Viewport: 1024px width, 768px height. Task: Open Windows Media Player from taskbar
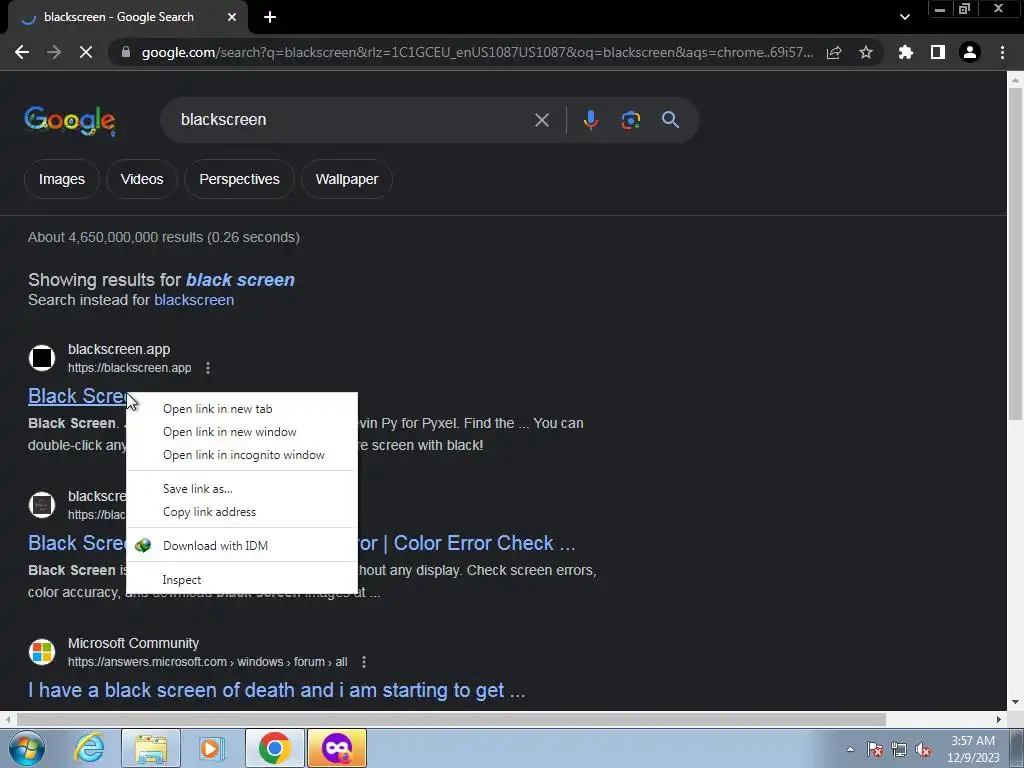click(212, 748)
